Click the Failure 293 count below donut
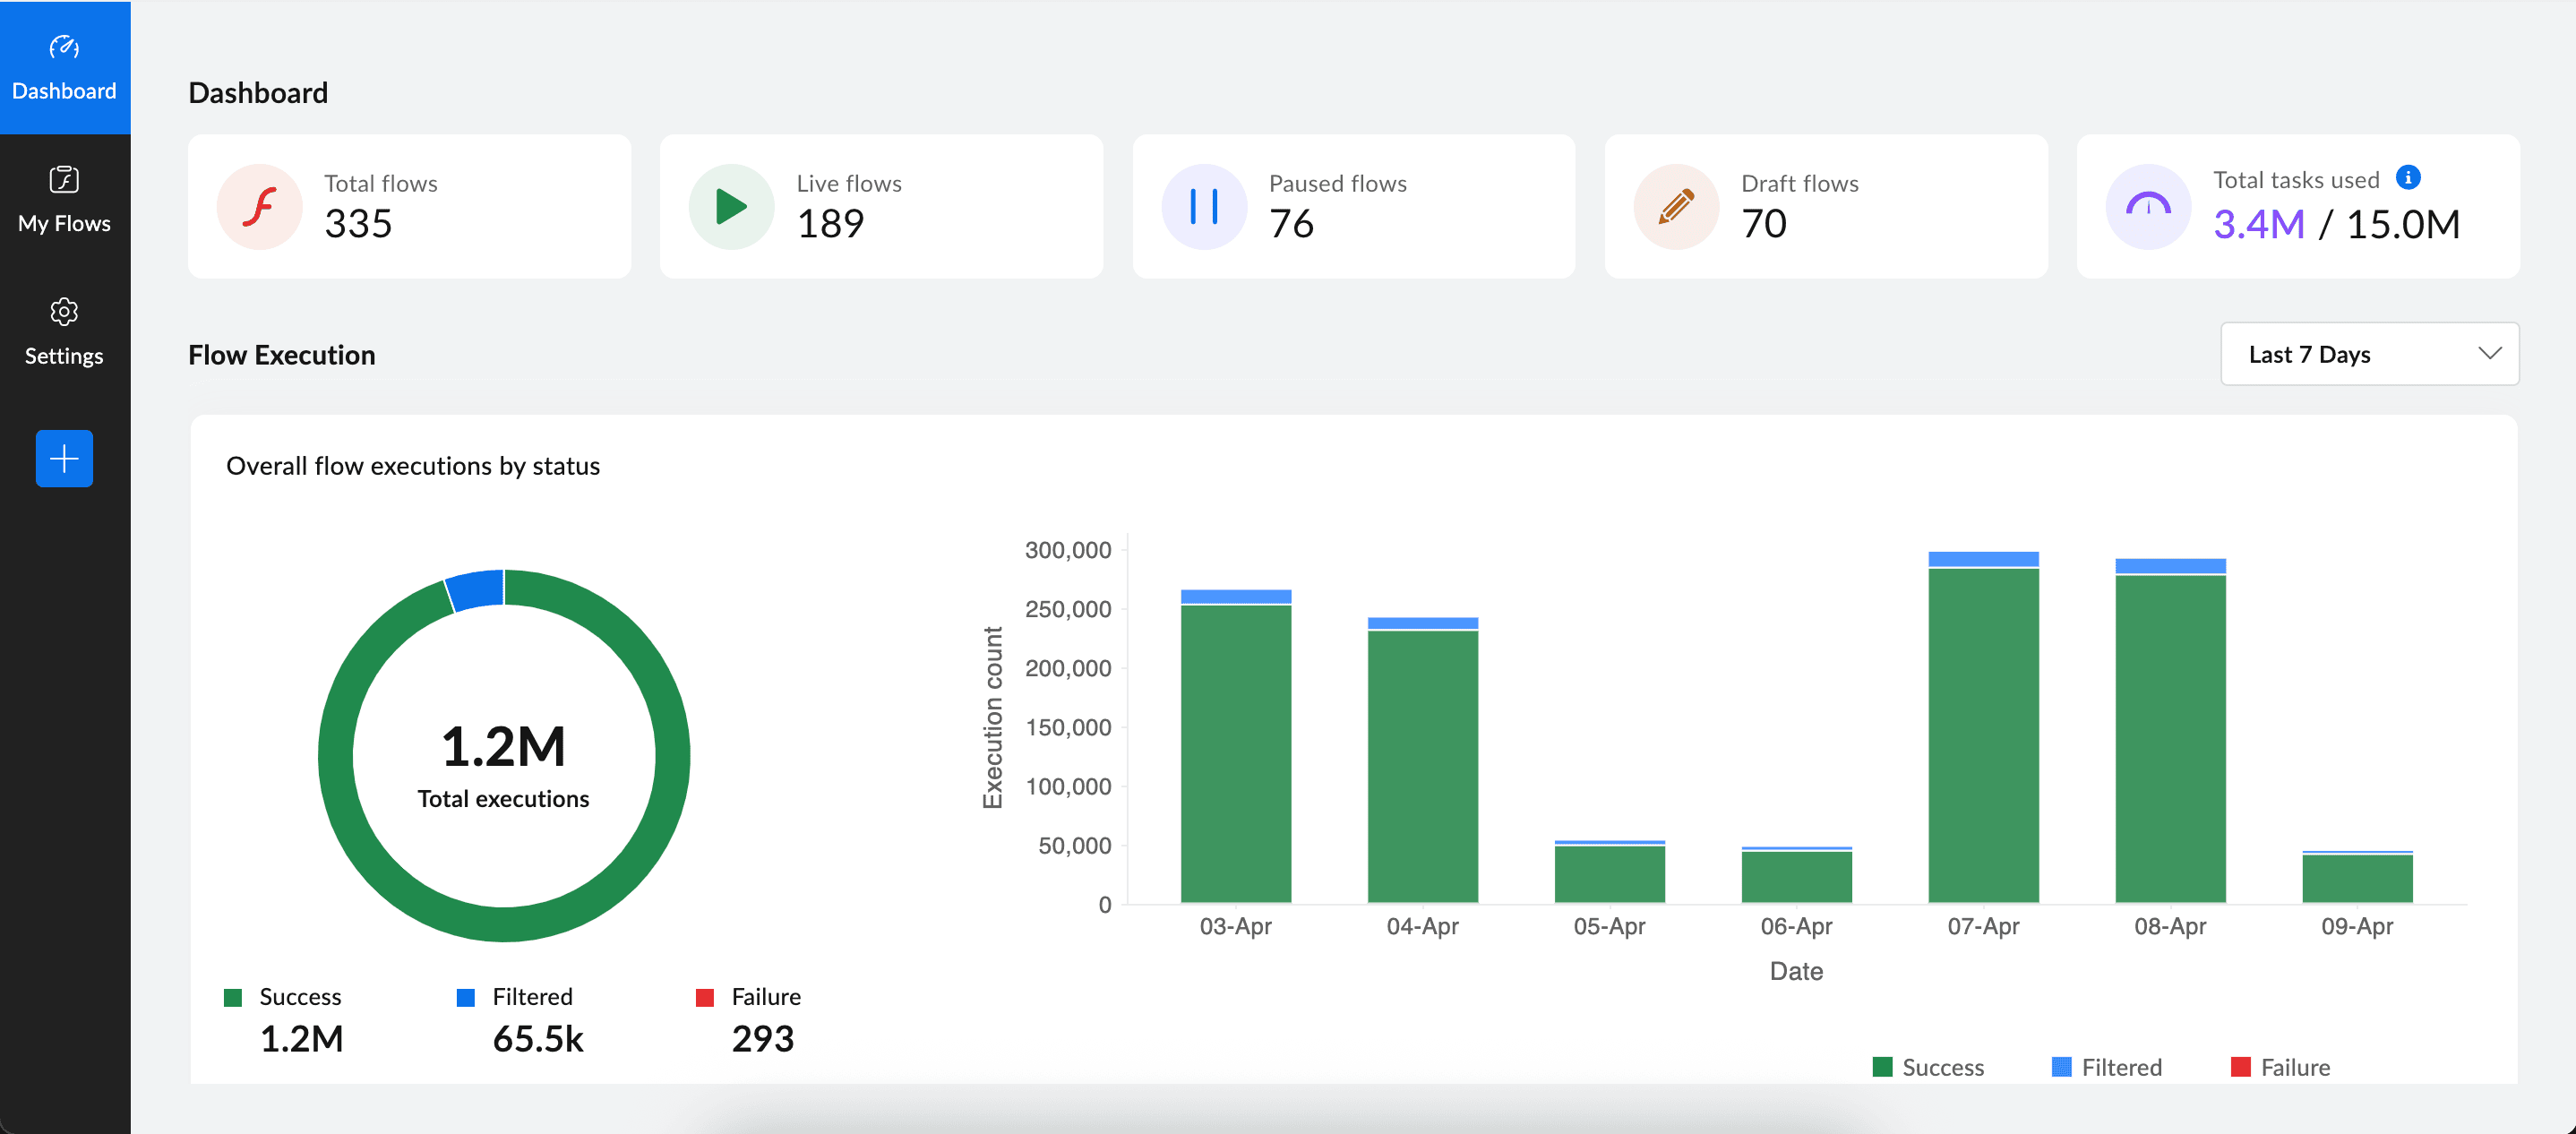This screenshot has width=2576, height=1134. coord(762,1039)
